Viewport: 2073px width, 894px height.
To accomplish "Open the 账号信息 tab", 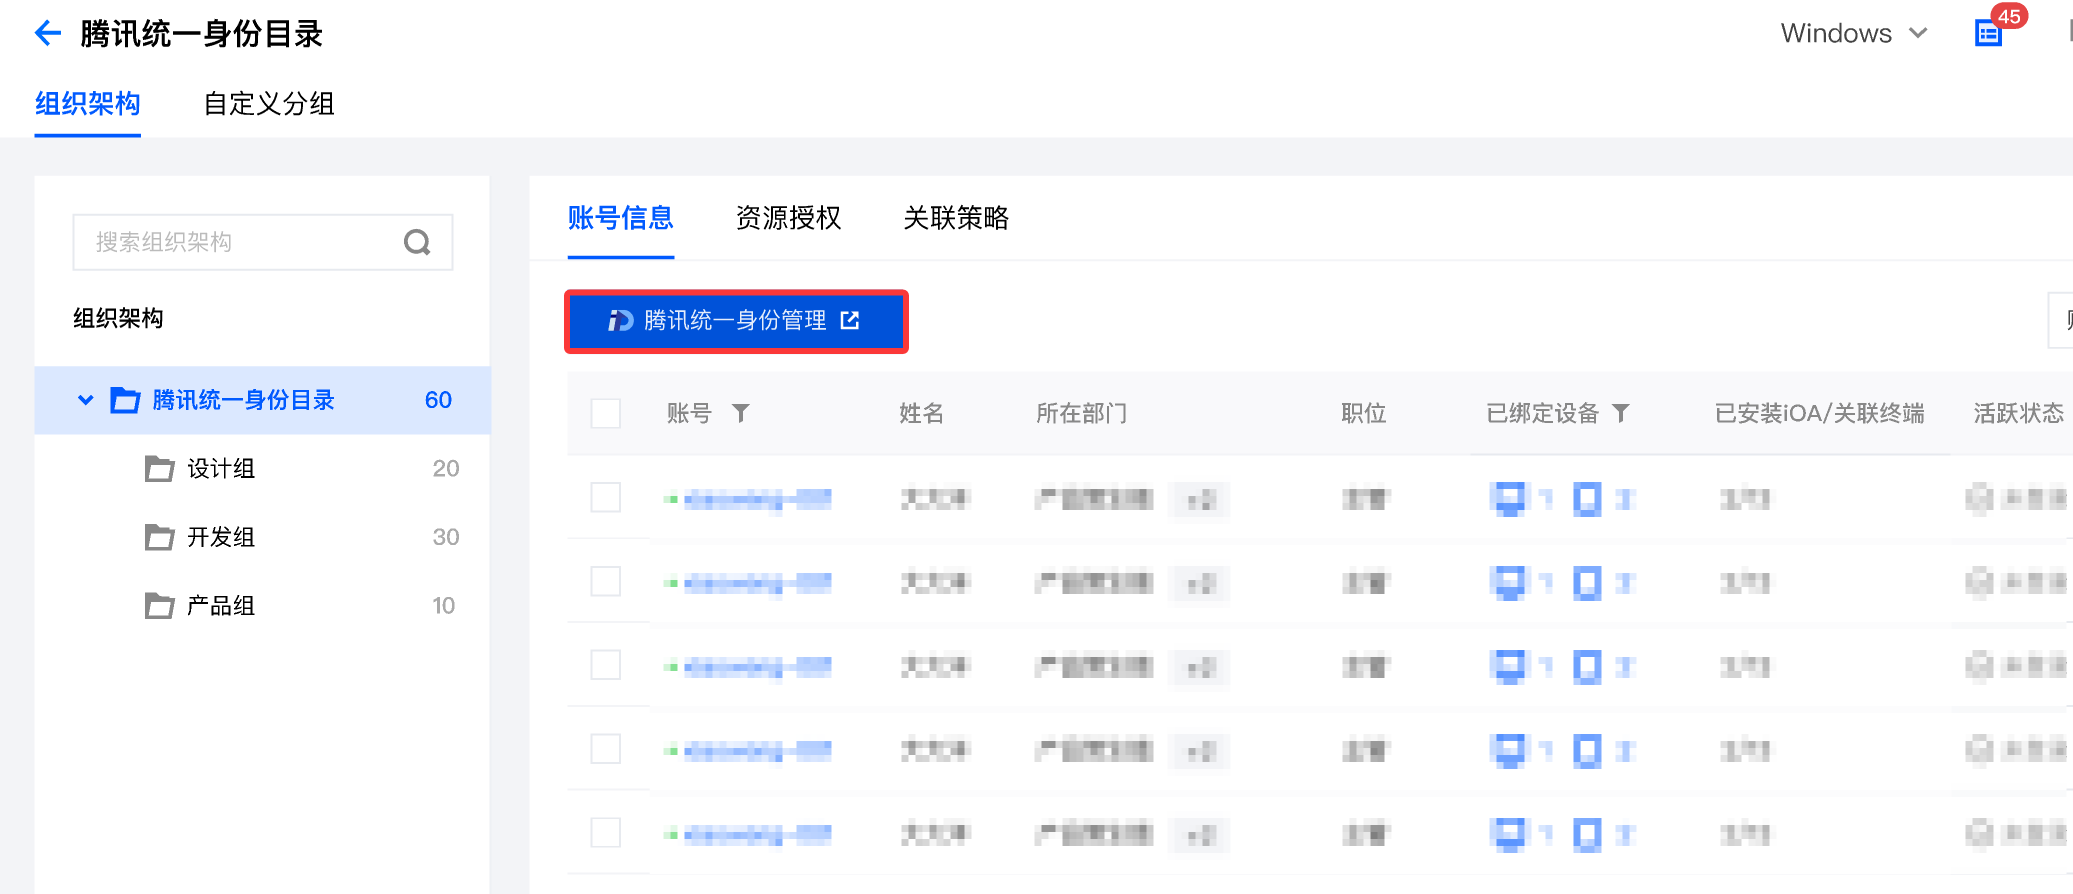I will (621, 218).
